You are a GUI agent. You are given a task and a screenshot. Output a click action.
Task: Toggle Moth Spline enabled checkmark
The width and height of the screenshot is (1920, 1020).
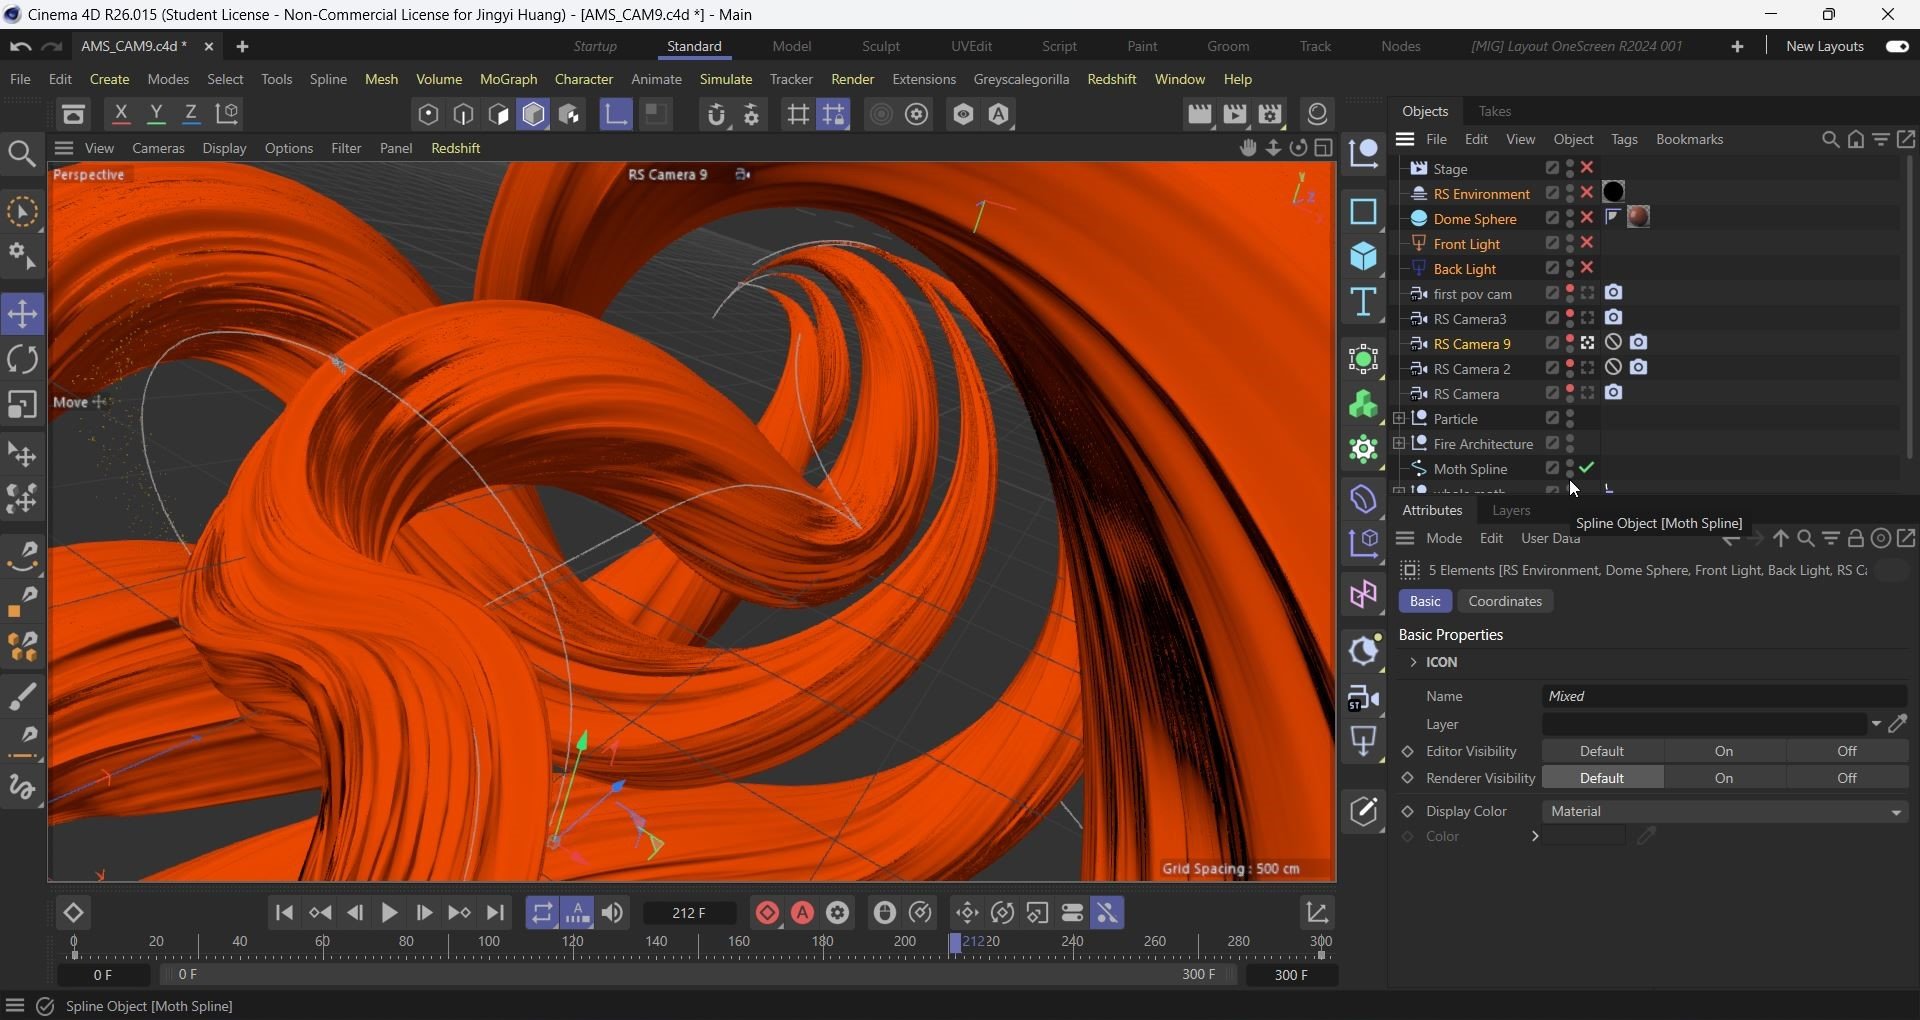1588,468
